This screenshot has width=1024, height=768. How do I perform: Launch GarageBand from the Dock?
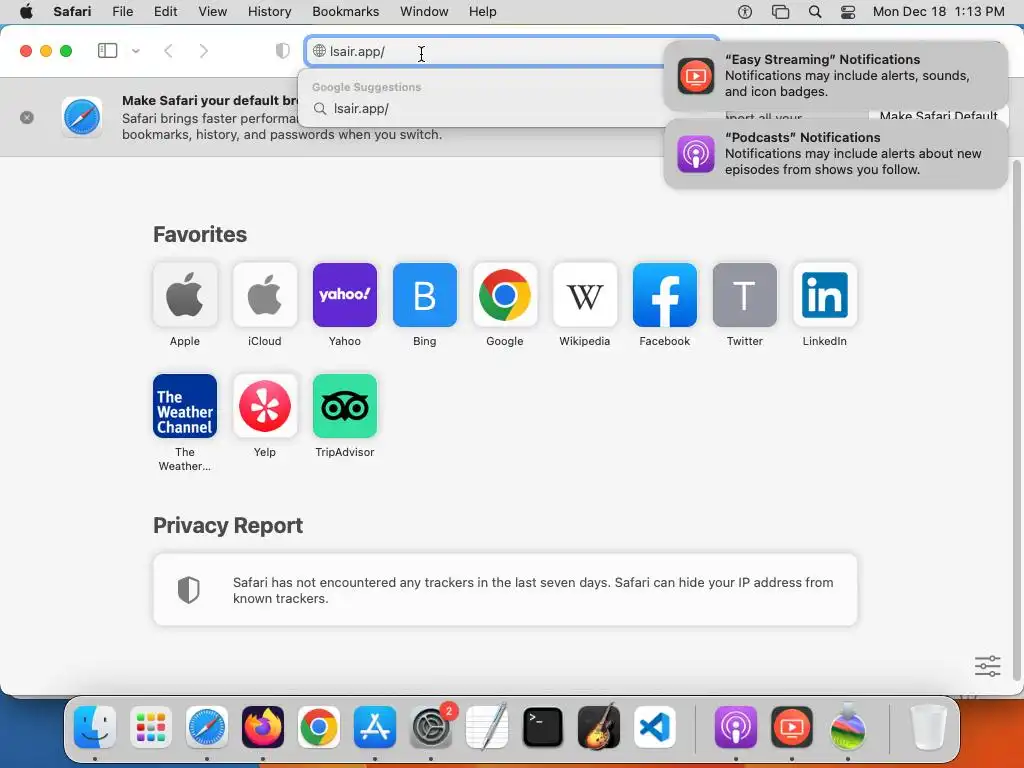click(599, 727)
